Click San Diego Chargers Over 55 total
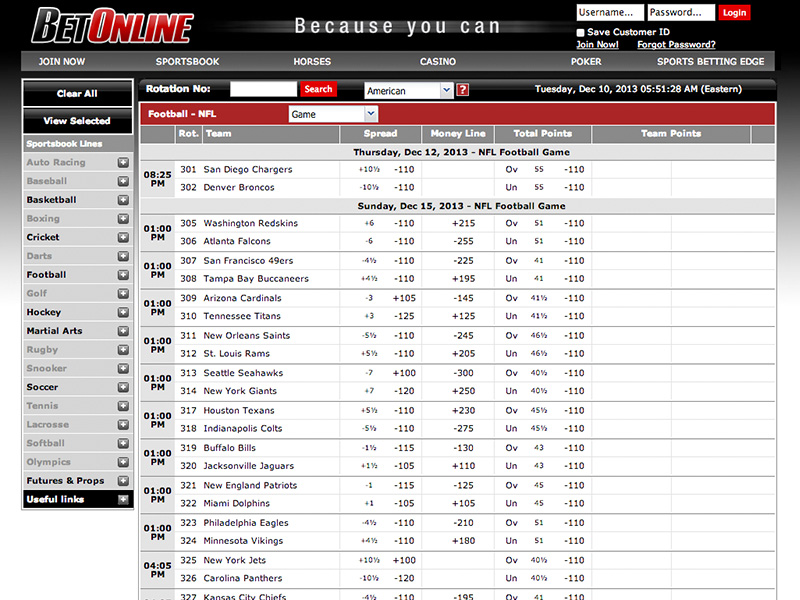Image resolution: width=800 pixels, height=600 pixels. [x=544, y=170]
